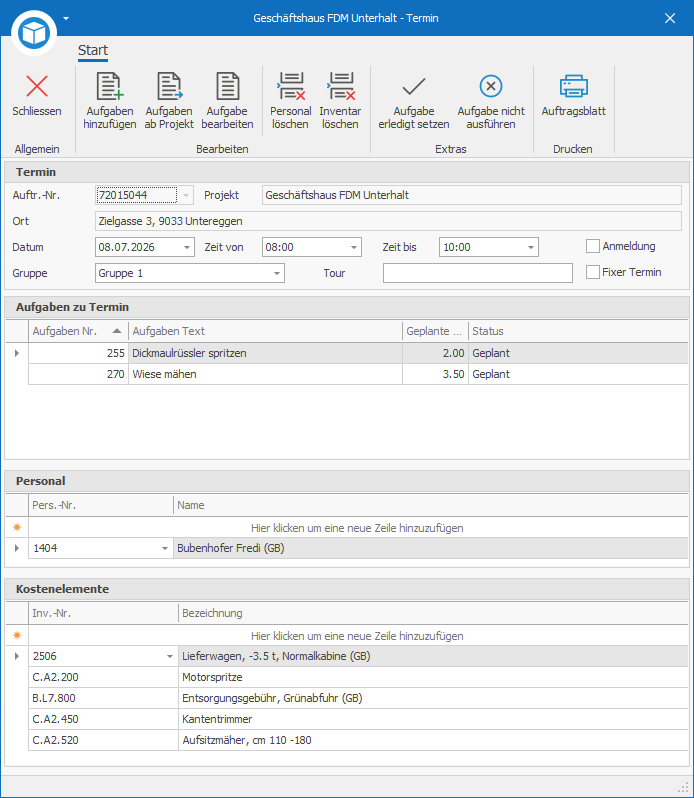
Task: Sort by Aufgaben Nr. column header
Action: 78,331
